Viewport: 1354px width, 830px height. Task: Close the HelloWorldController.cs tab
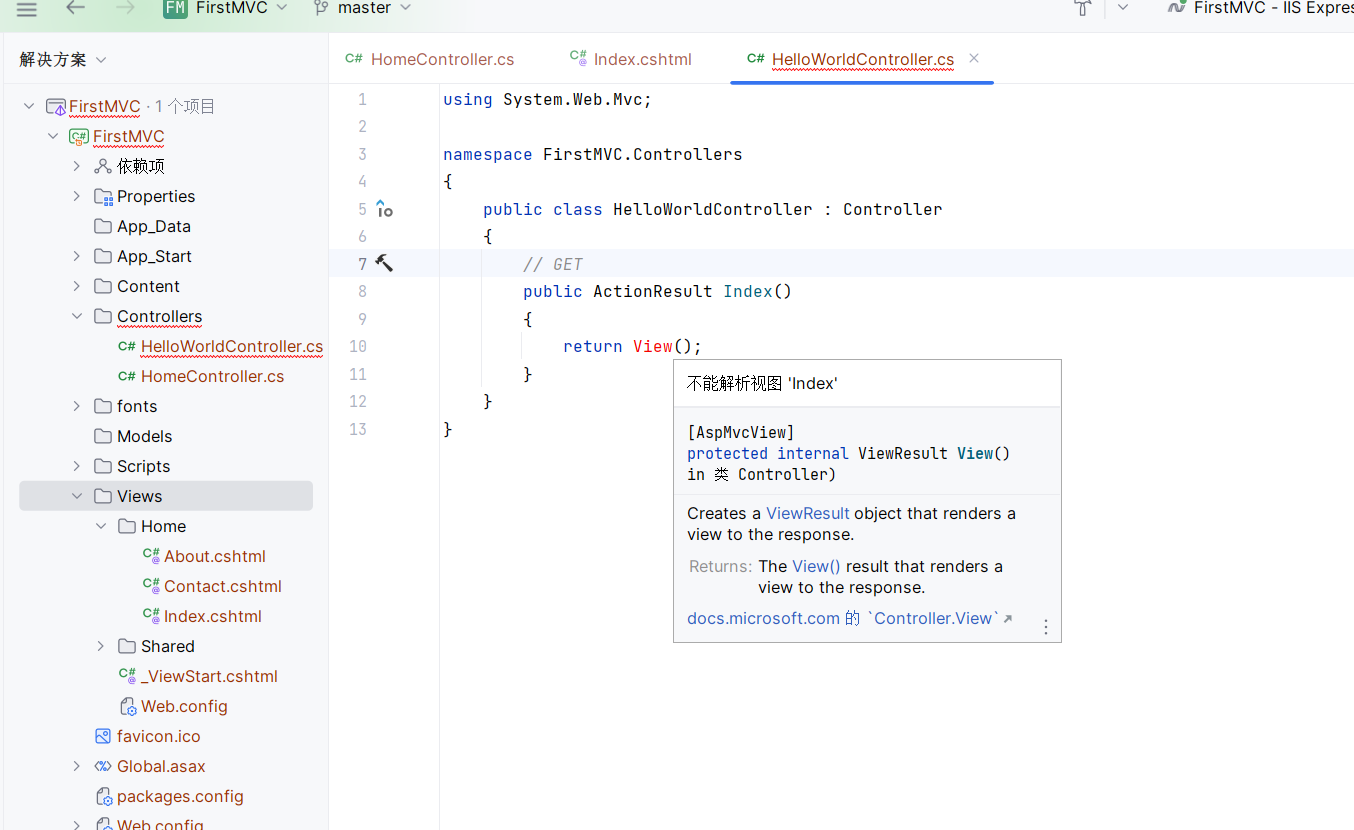973,59
